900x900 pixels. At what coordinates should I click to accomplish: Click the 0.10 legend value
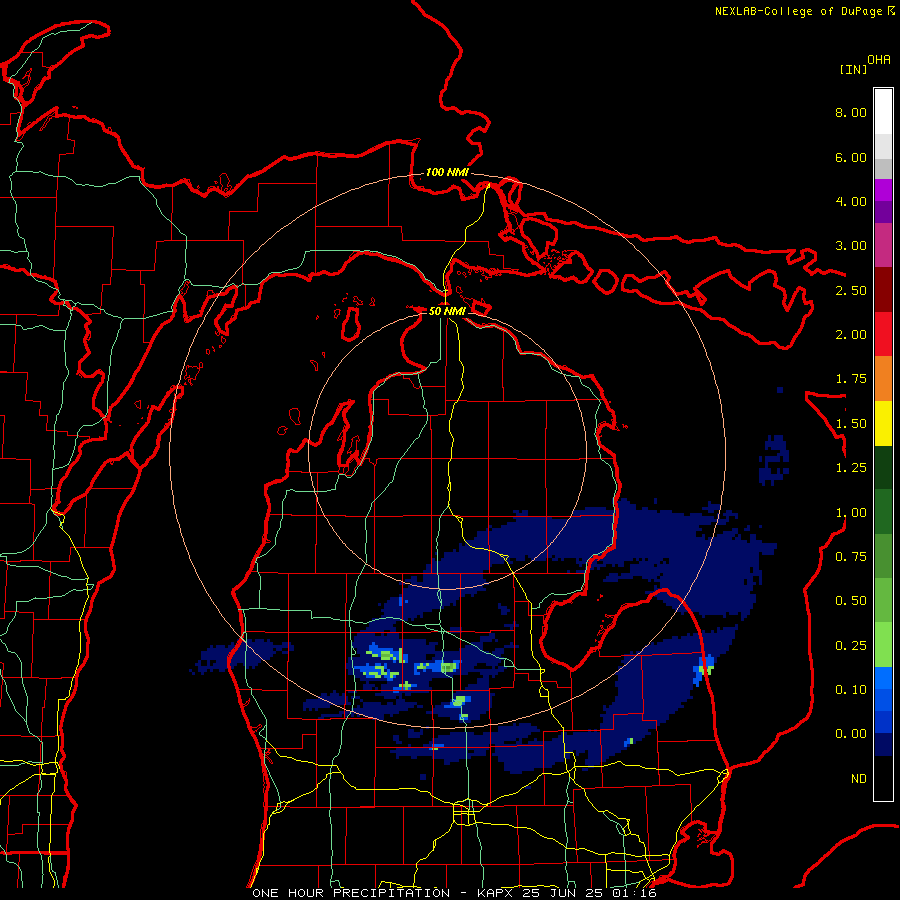click(851, 690)
